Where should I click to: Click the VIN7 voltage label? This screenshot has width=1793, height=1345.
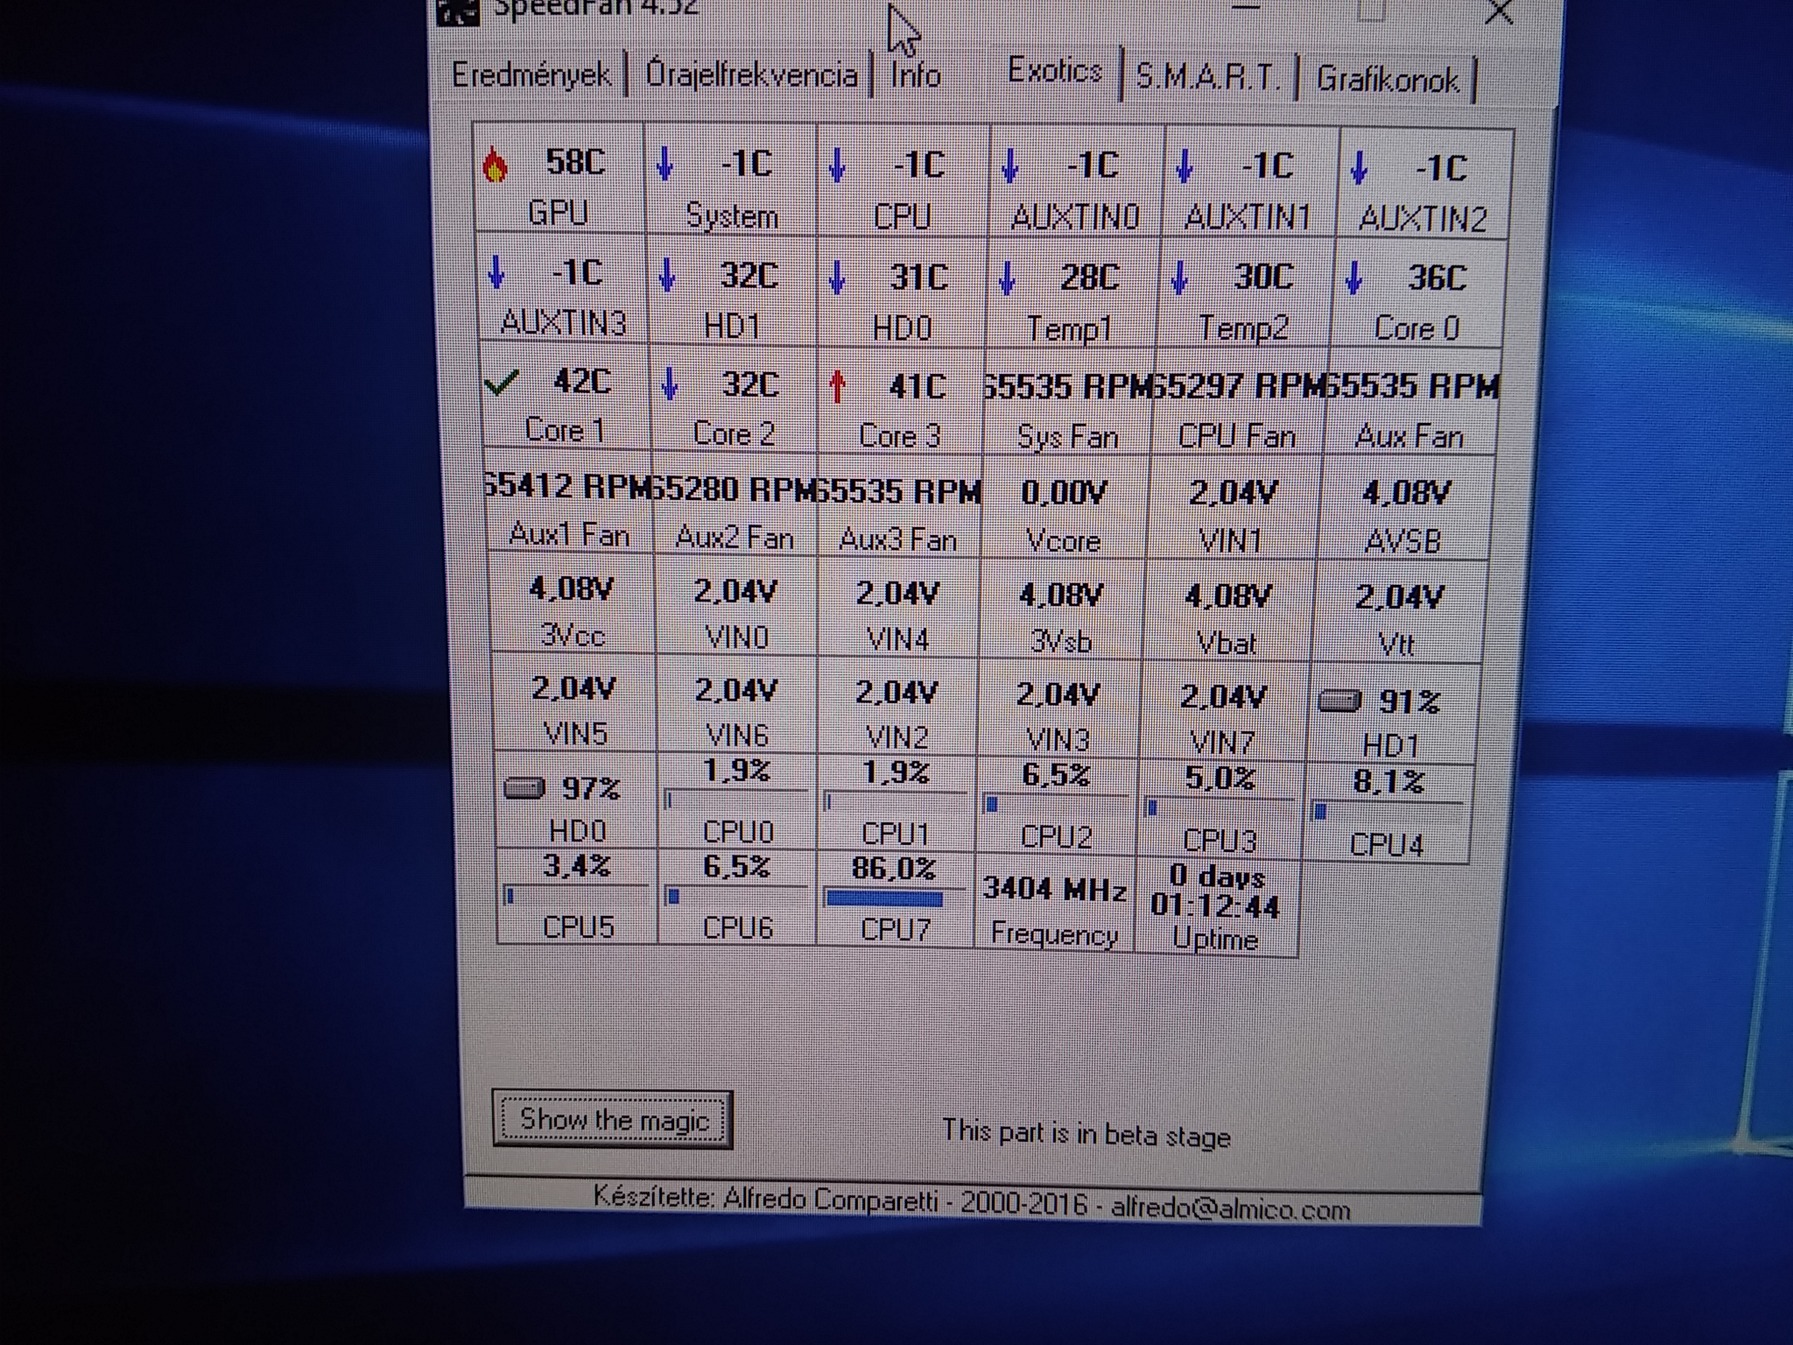coord(1222,742)
